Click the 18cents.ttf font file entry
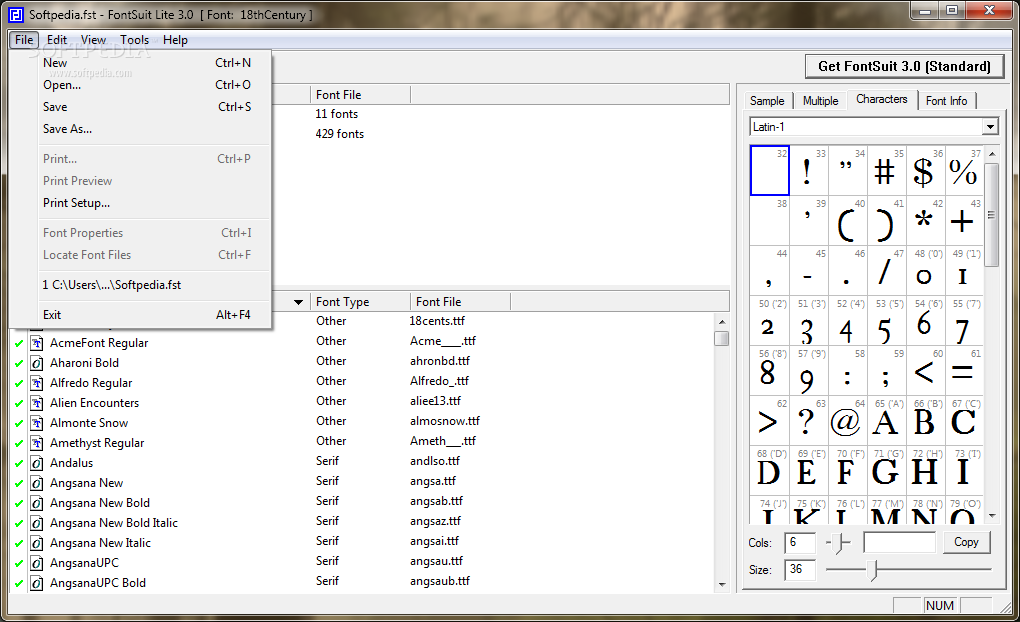This screenshot has width=1020, height=622. (x=437, y=321)
